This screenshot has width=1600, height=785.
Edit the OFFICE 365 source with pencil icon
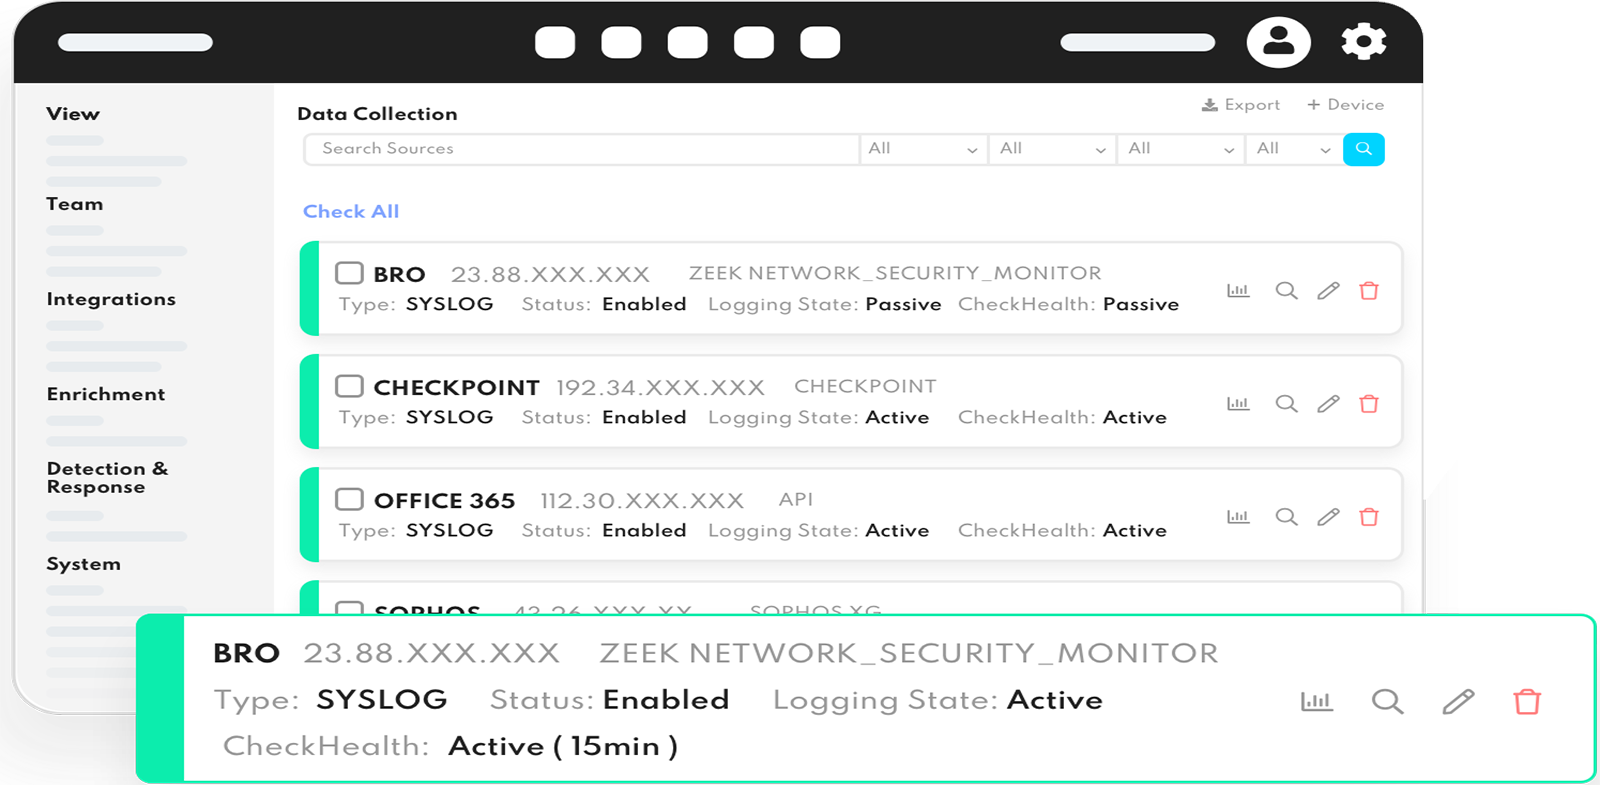(1328, 517)
